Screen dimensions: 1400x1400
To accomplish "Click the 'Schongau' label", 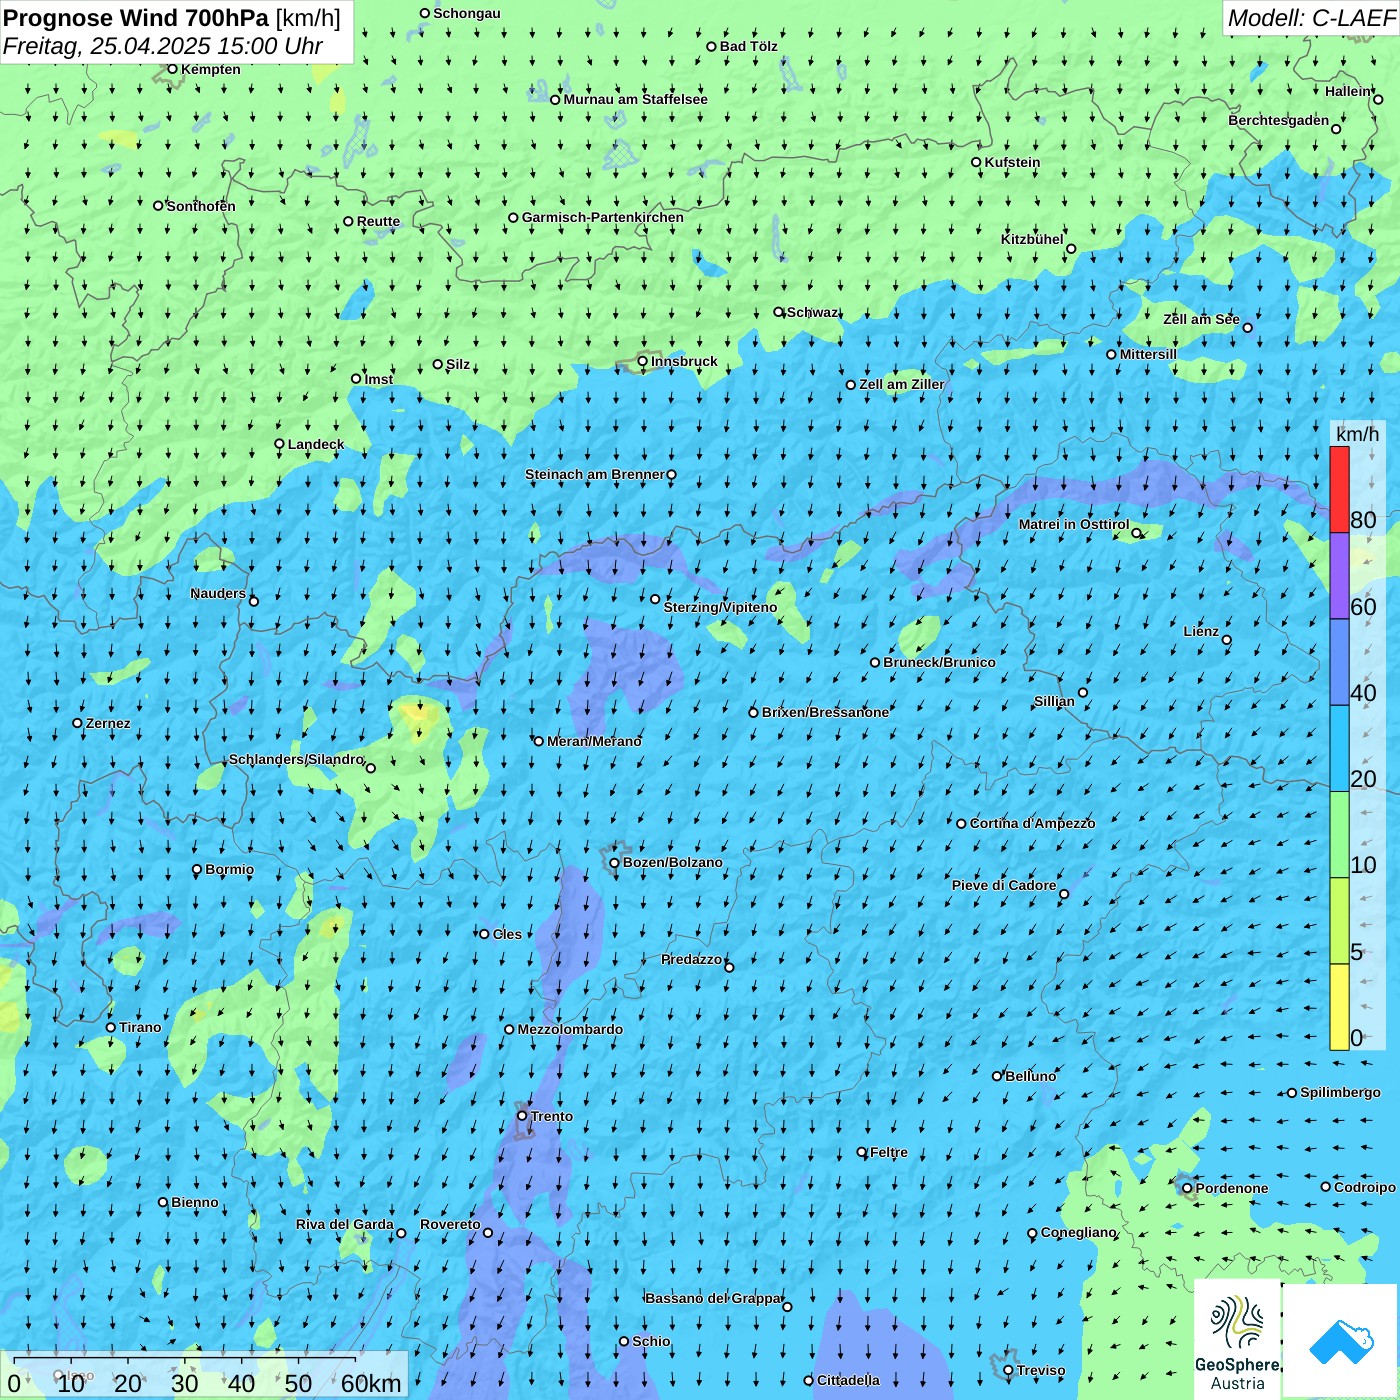I will (467, 13).
